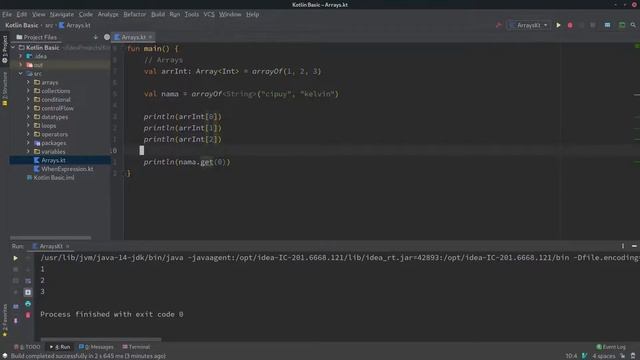Open the File menu
Viewport: 640px width, 360px height.
pyautogui.click(x=7, y=14)
